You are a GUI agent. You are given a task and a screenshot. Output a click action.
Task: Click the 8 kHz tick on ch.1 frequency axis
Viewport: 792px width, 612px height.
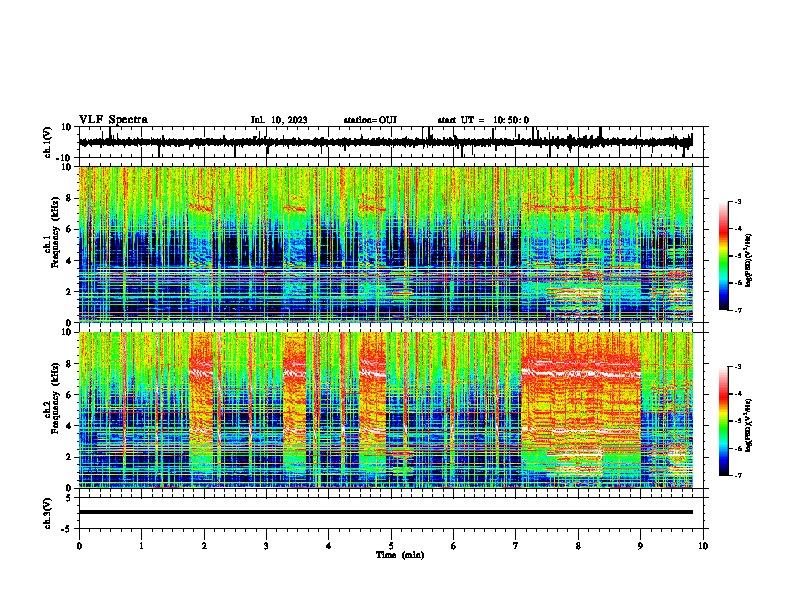point(70,198)
